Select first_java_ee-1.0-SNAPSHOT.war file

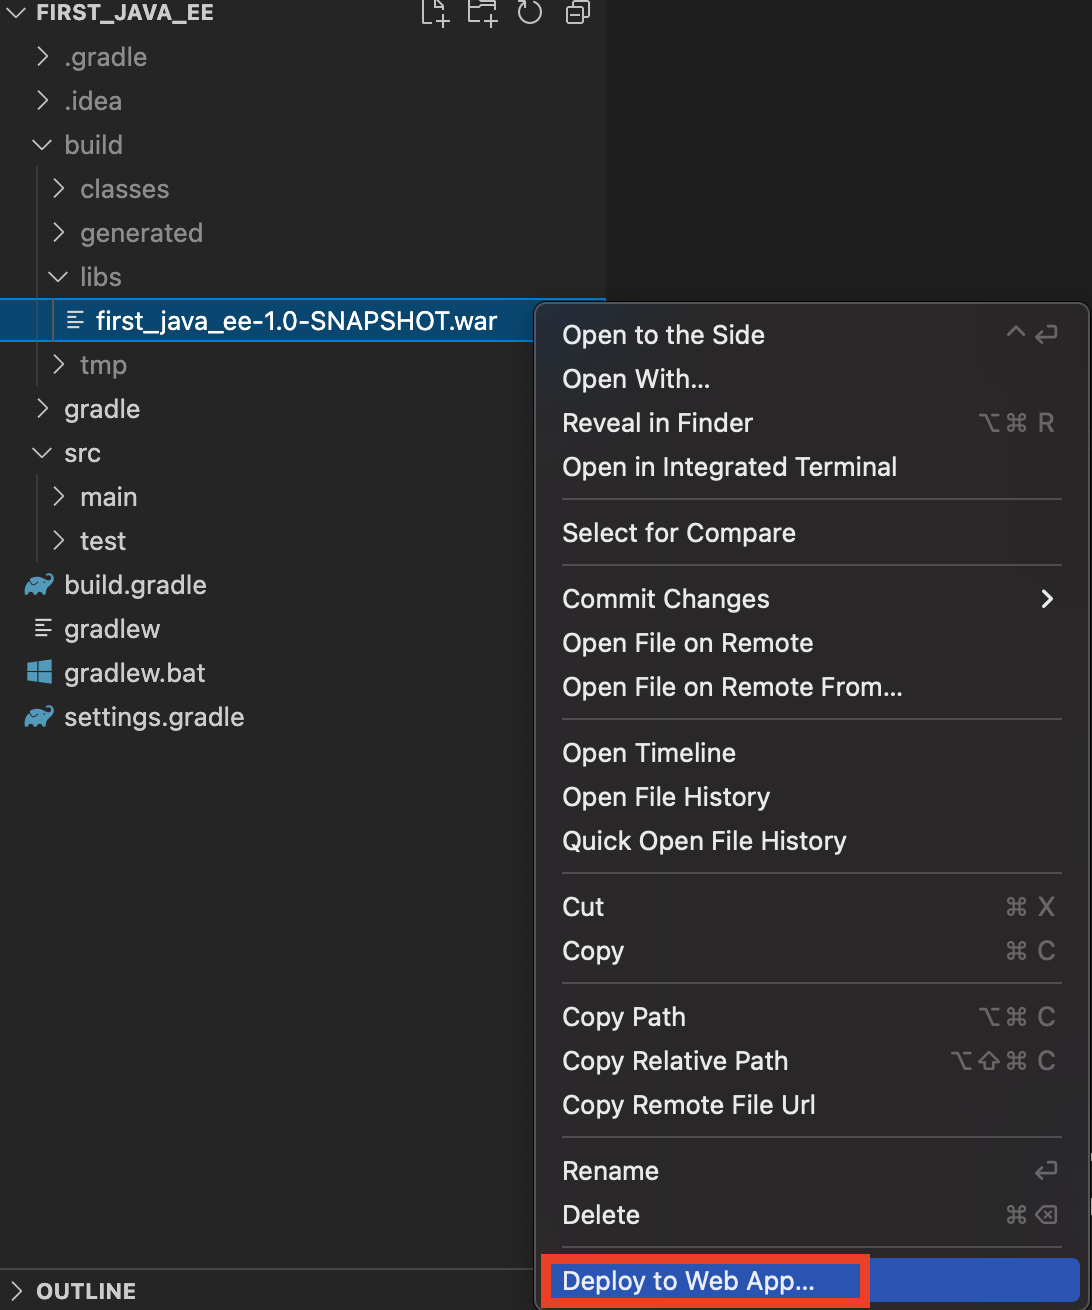pos(296,321)
